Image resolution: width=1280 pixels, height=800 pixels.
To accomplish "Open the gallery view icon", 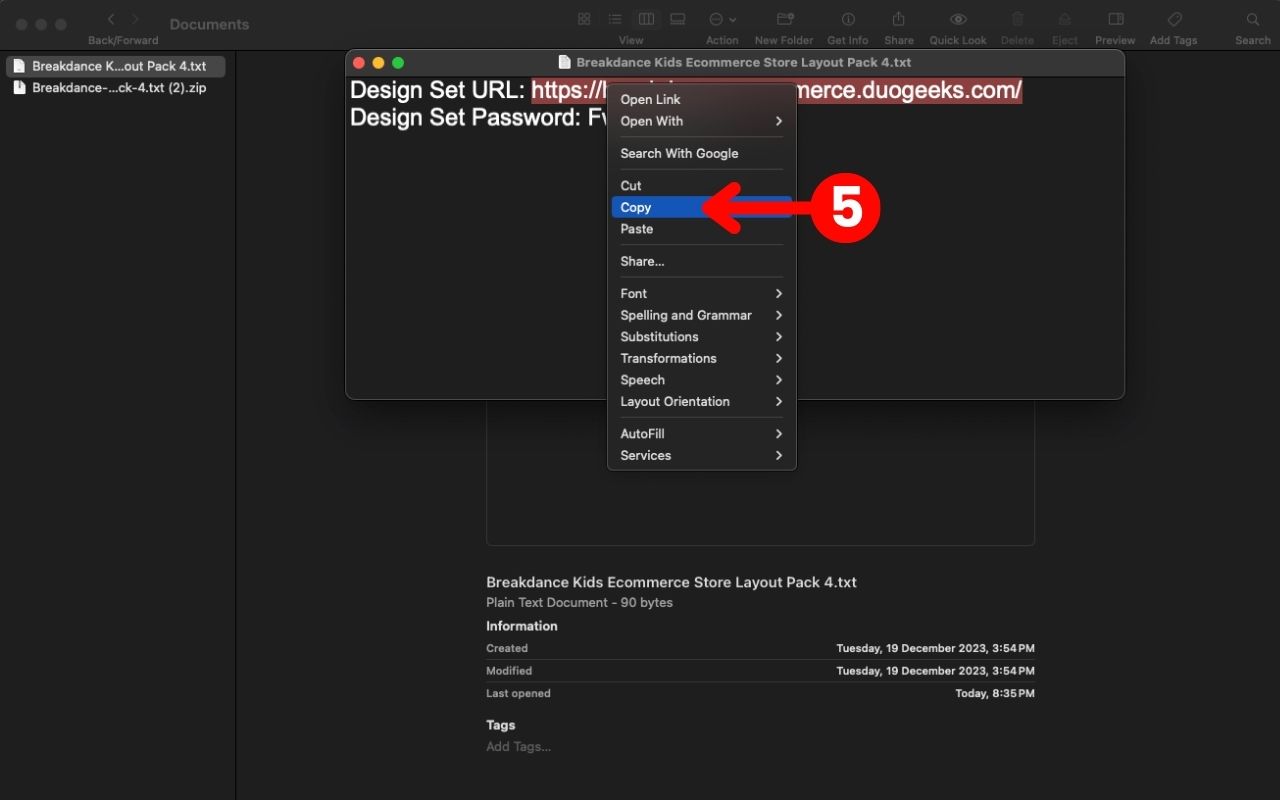I will tap(677, 18).
